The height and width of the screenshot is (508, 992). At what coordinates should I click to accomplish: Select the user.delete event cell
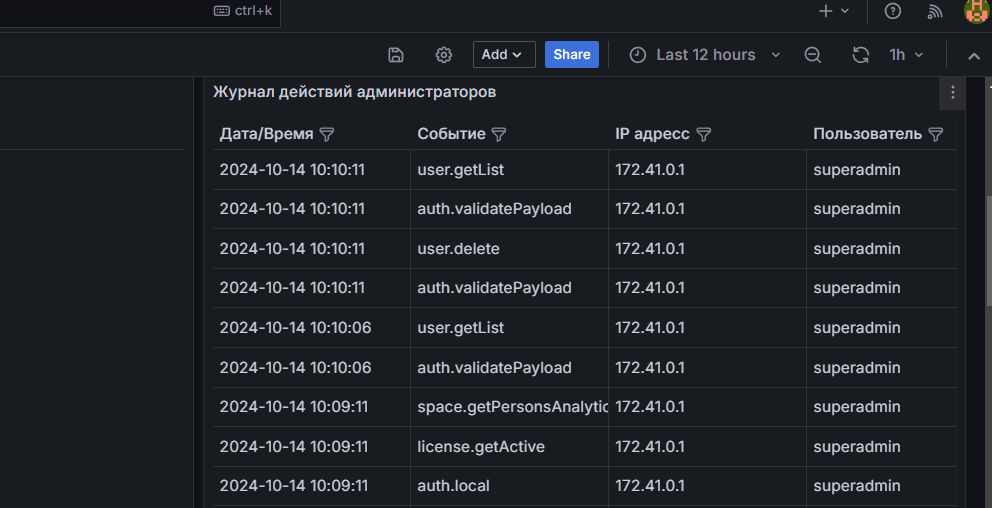click(458, 248)
